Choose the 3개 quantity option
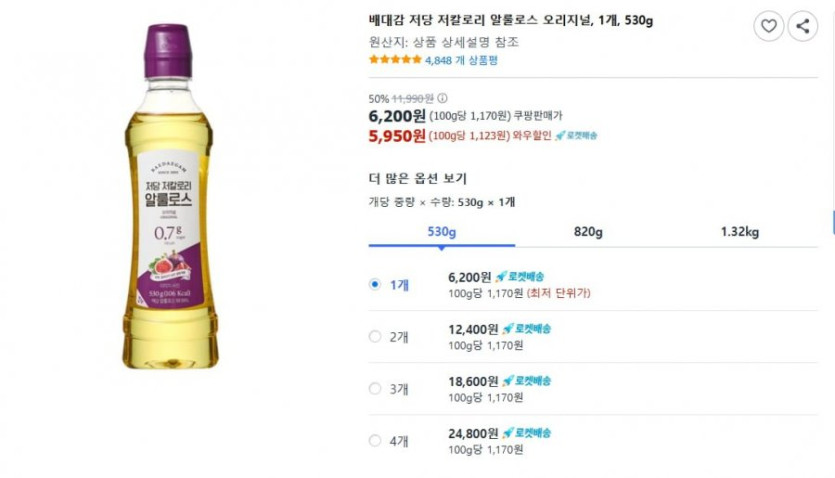835x478 pixels. 375,388
